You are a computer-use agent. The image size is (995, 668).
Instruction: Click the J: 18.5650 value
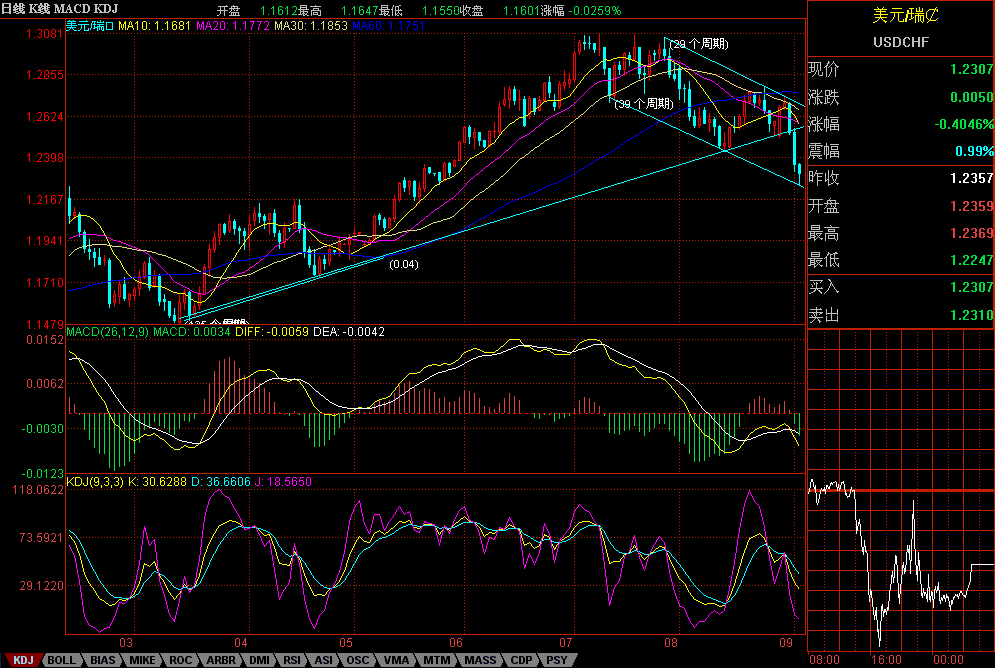(283, 482)
